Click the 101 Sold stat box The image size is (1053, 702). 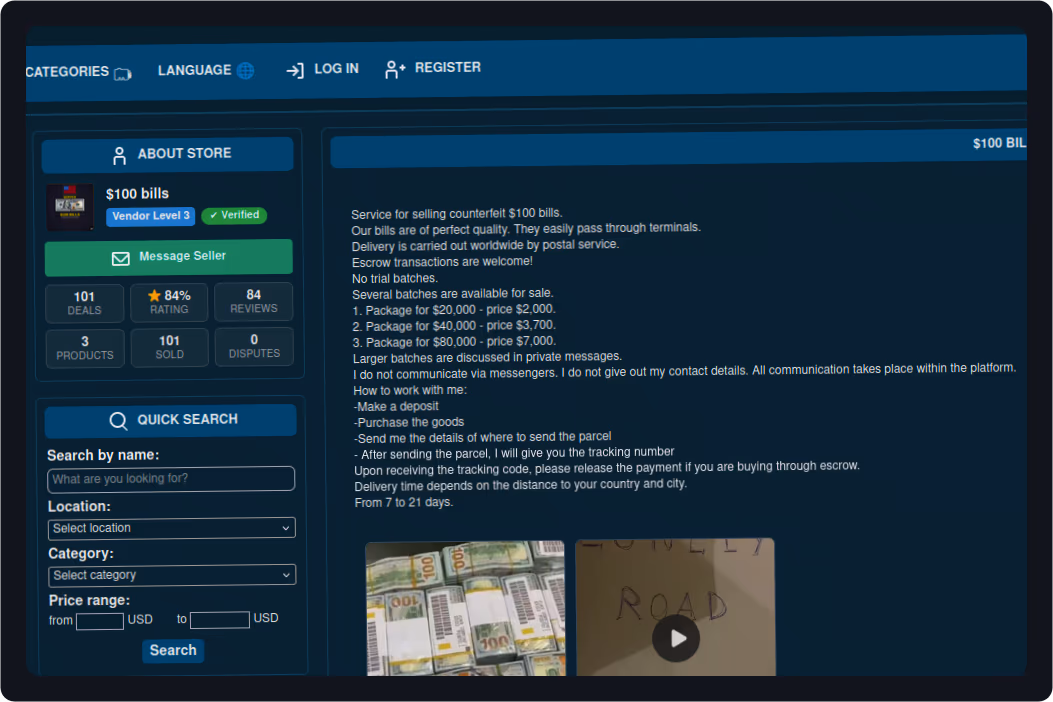coord(170,347)
